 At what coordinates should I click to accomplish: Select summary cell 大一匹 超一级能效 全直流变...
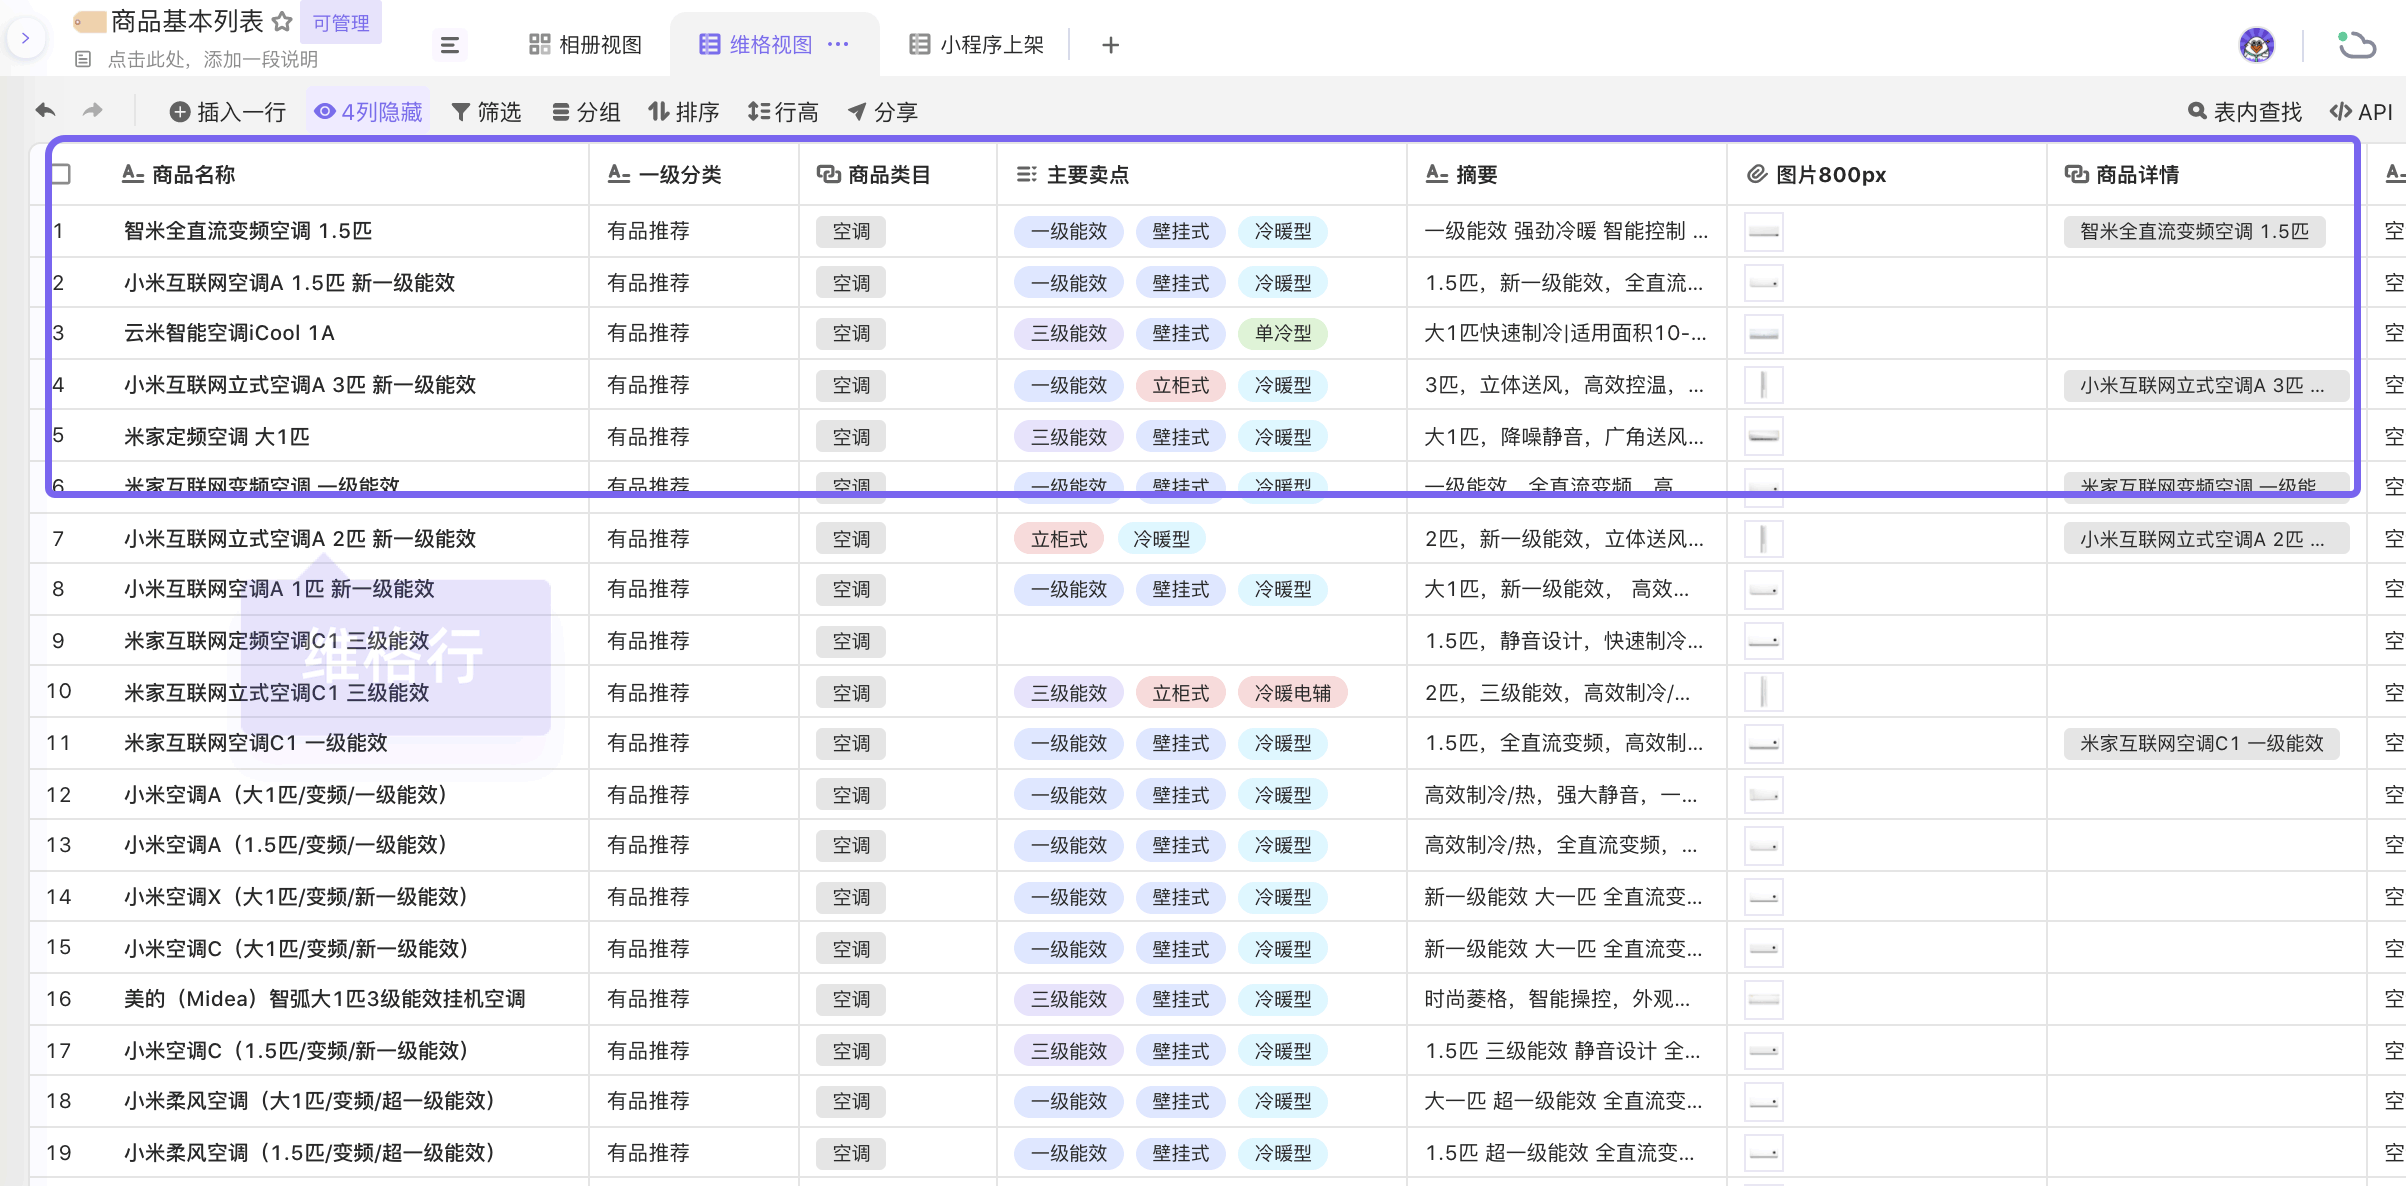point(1567,1101)
